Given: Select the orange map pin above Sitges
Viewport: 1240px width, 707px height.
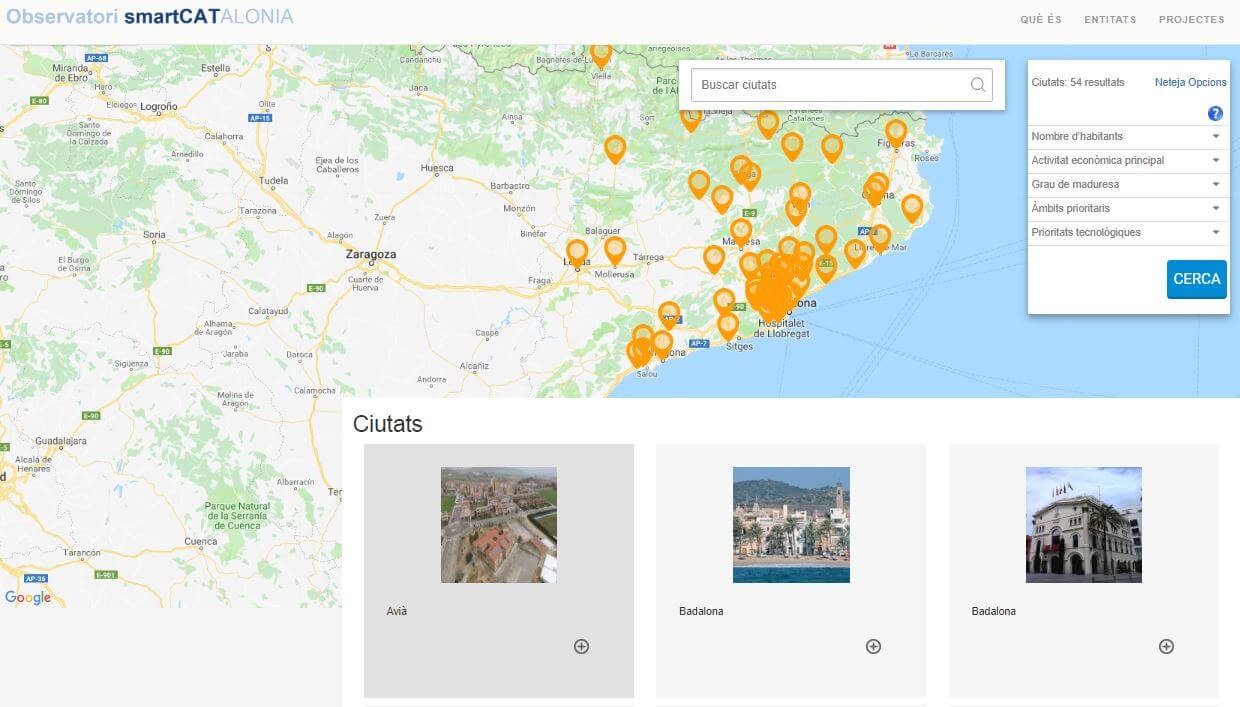Looking at the screenshot, I should (x=728, y=324).
